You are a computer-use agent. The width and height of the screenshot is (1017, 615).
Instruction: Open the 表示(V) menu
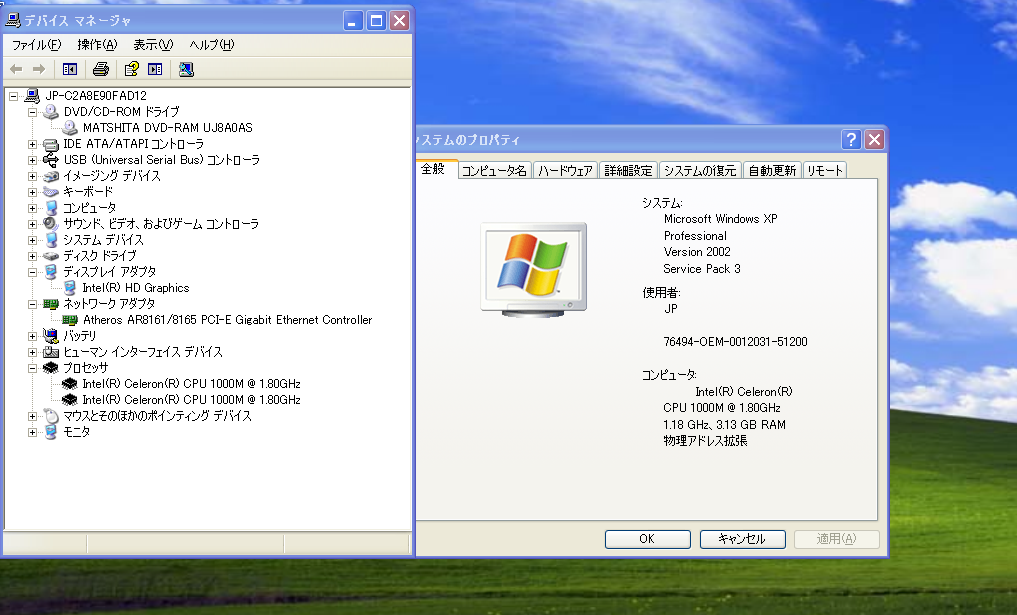153,45
